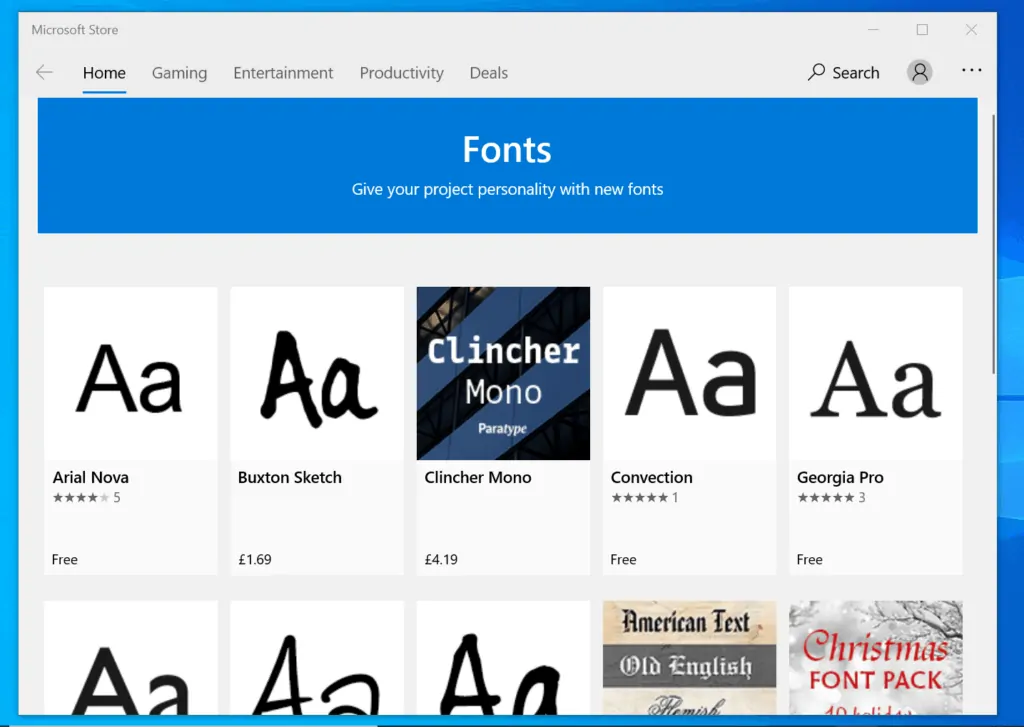Open the Christmas Font Pack listing
Viewport: 1024px width, 727px height.
tap(875, 655)
